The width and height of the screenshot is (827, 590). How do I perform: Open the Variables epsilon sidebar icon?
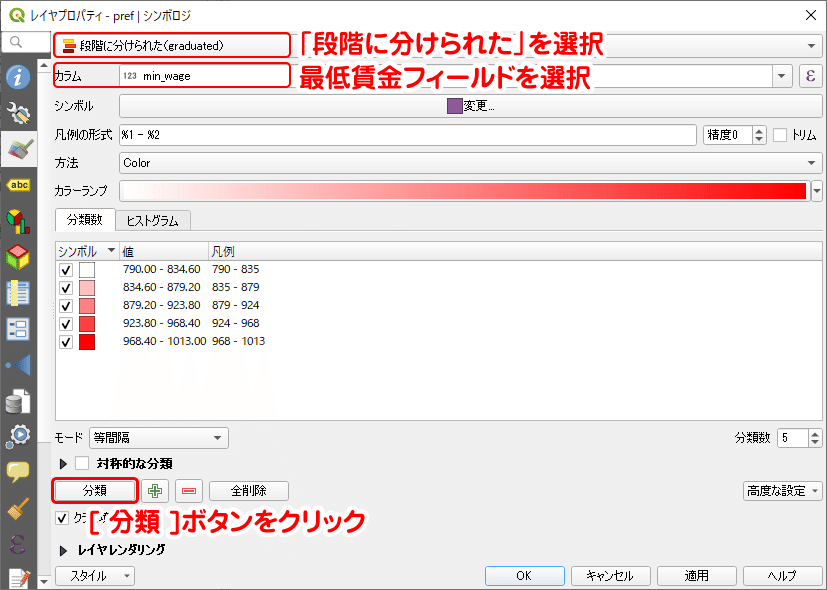tap(18, 544)
